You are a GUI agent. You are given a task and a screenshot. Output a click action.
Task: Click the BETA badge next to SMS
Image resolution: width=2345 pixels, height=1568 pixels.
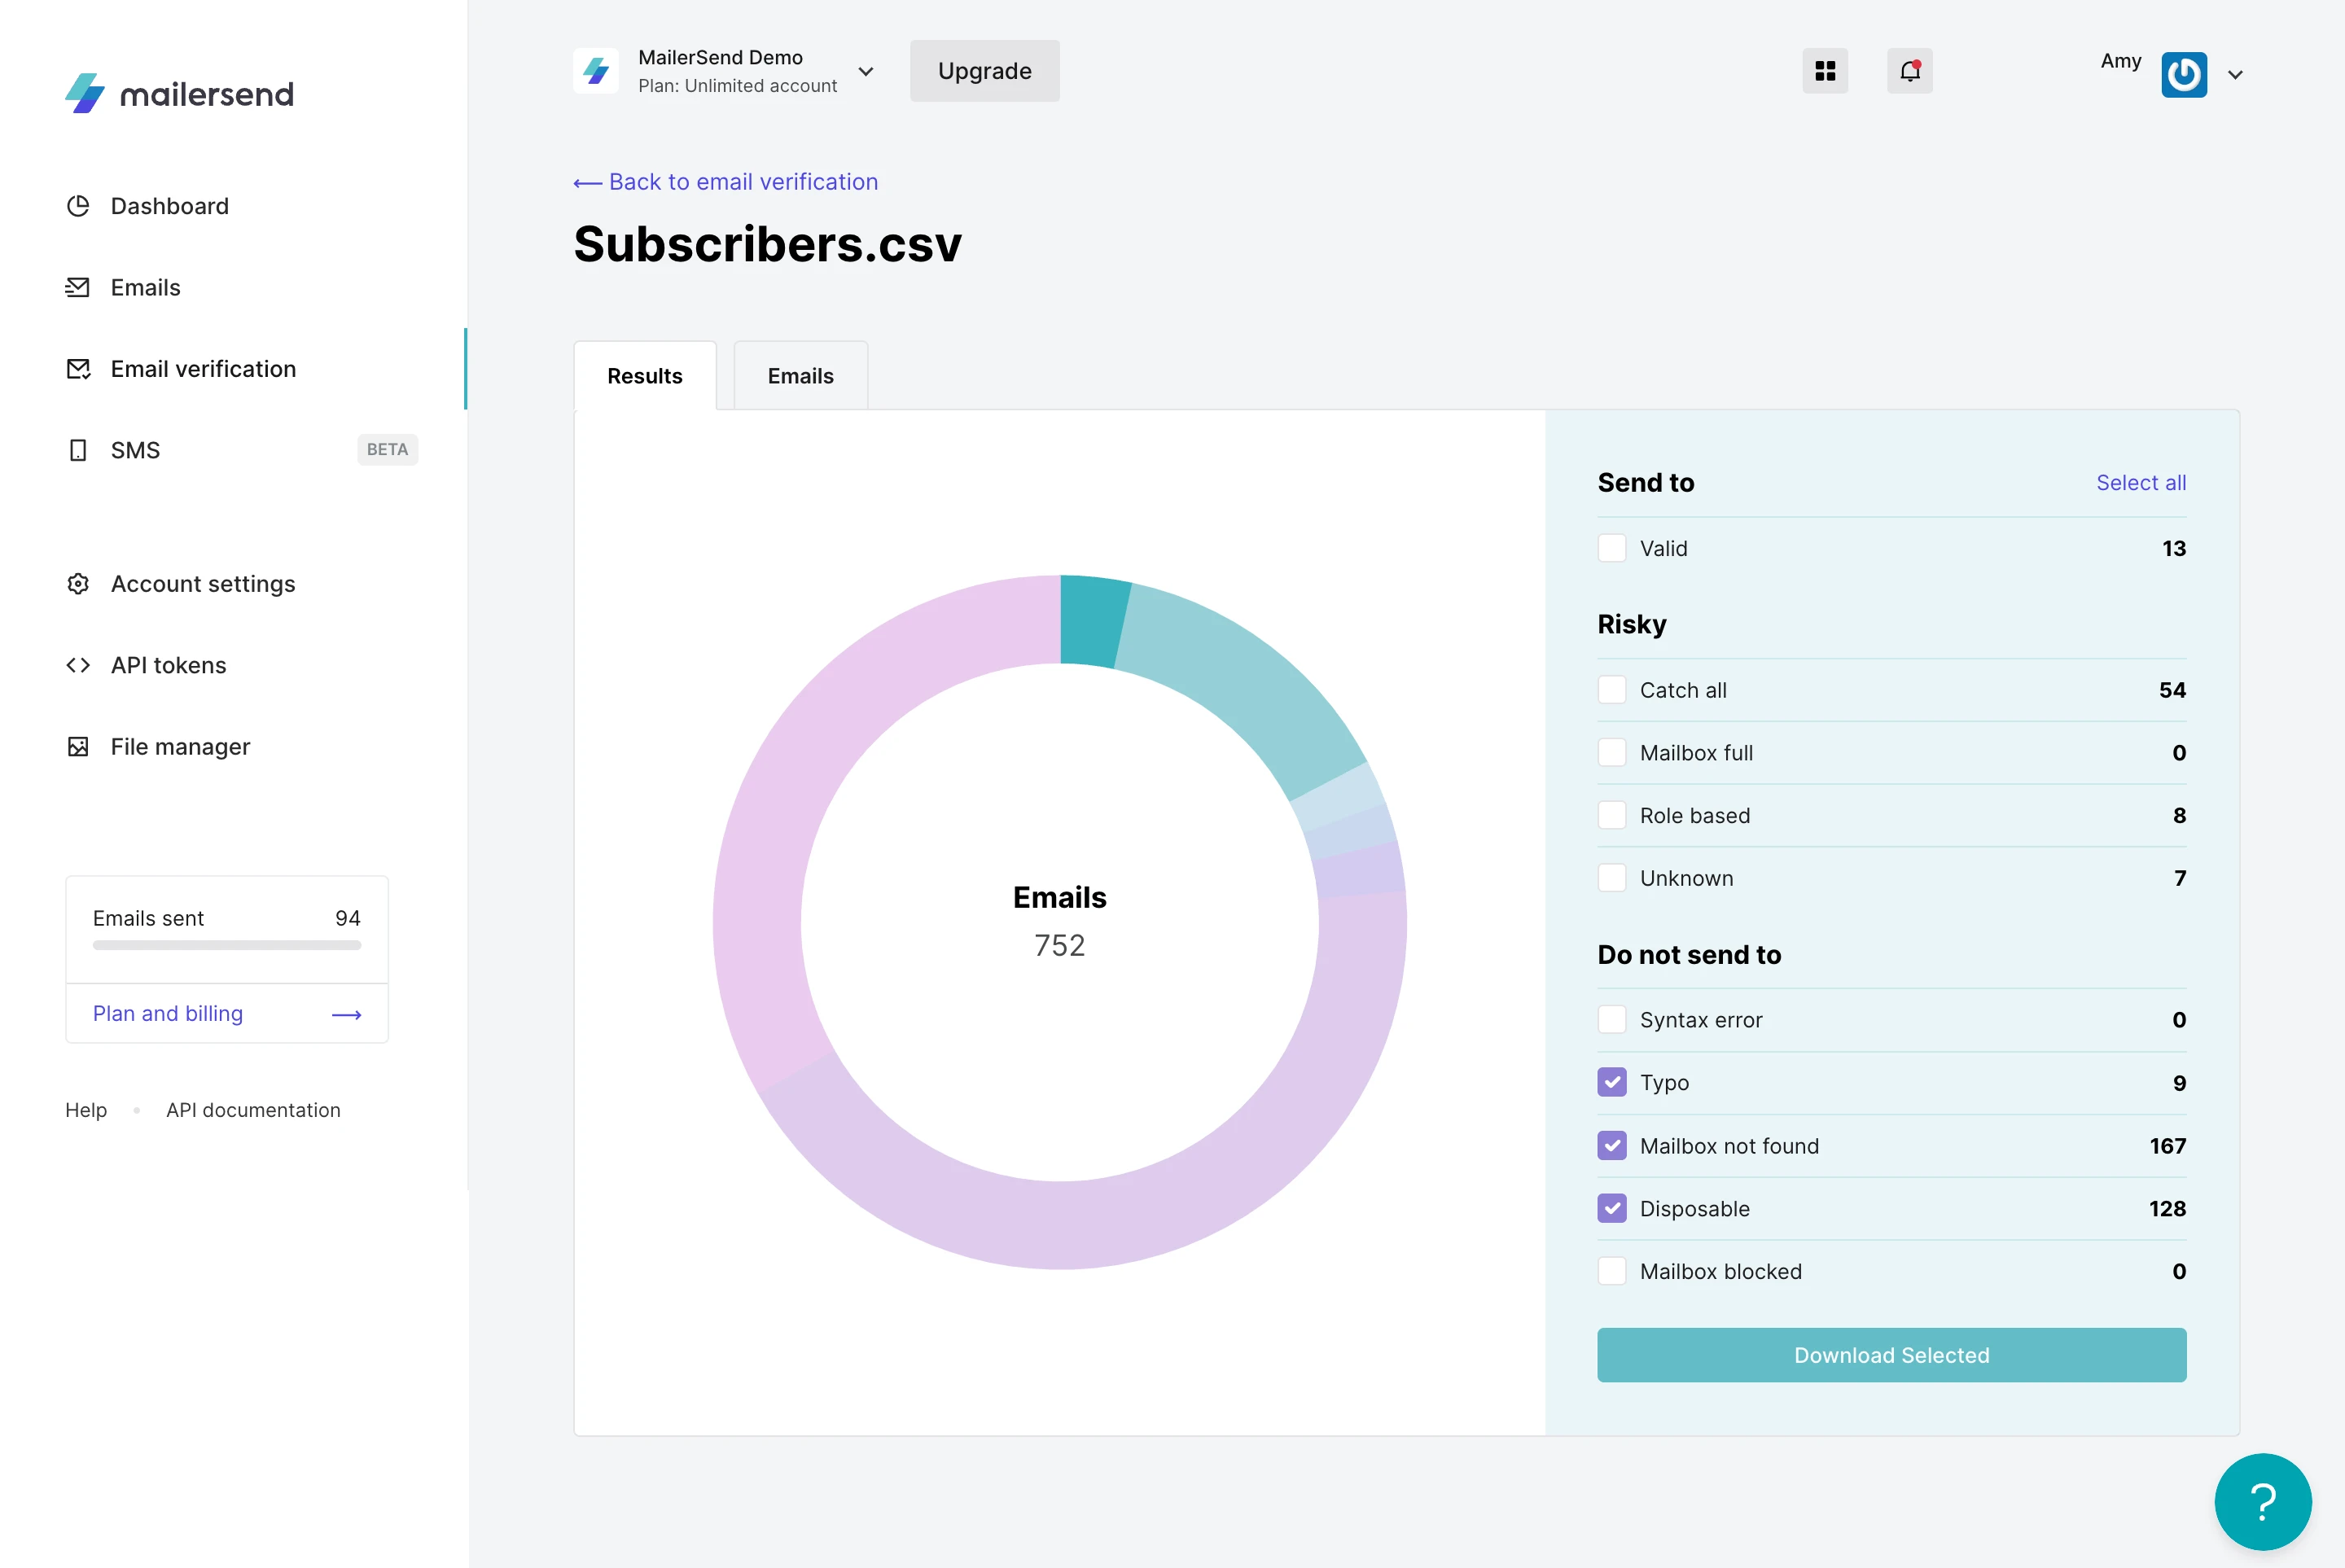[x=388, y=450]
